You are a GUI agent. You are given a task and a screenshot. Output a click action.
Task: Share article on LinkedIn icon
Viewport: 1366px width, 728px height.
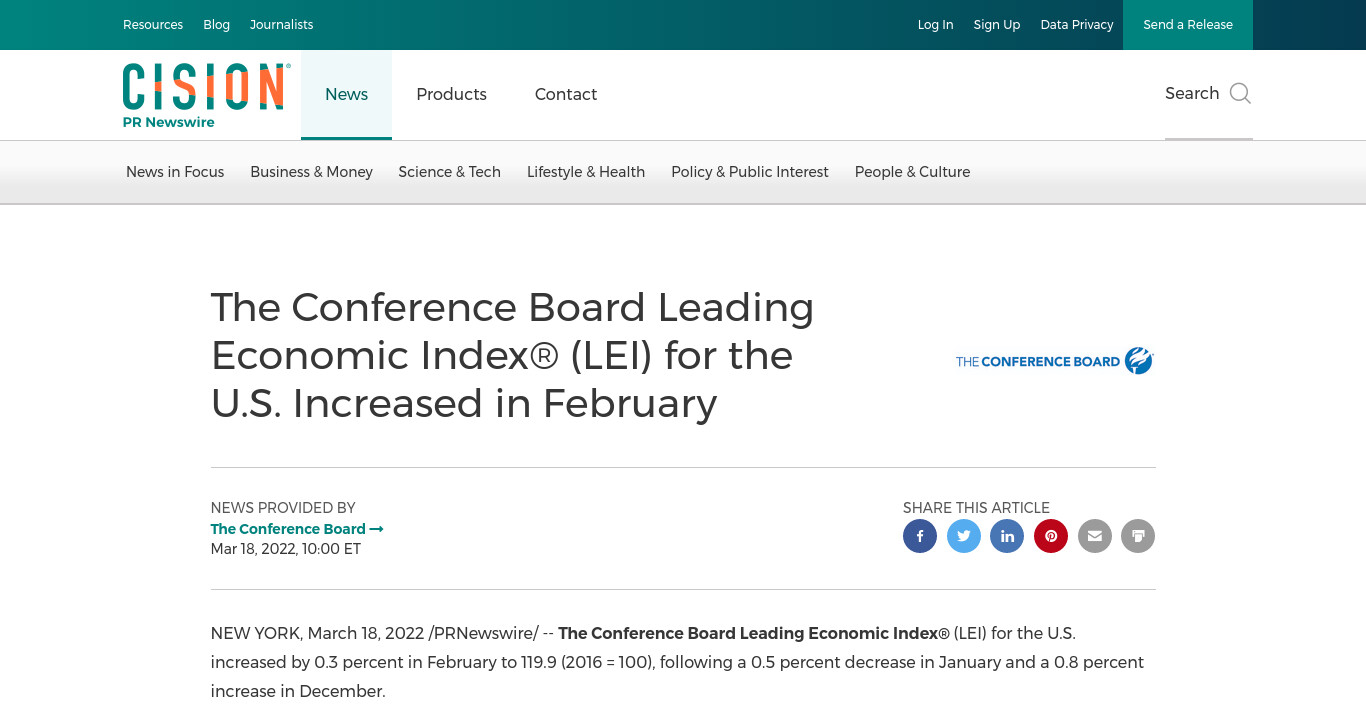(x=1007, y=536)
